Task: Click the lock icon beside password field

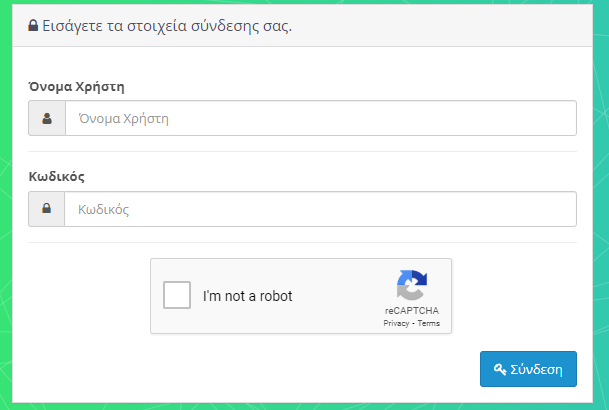Action: pyautogui.click(x=47, y=208)
